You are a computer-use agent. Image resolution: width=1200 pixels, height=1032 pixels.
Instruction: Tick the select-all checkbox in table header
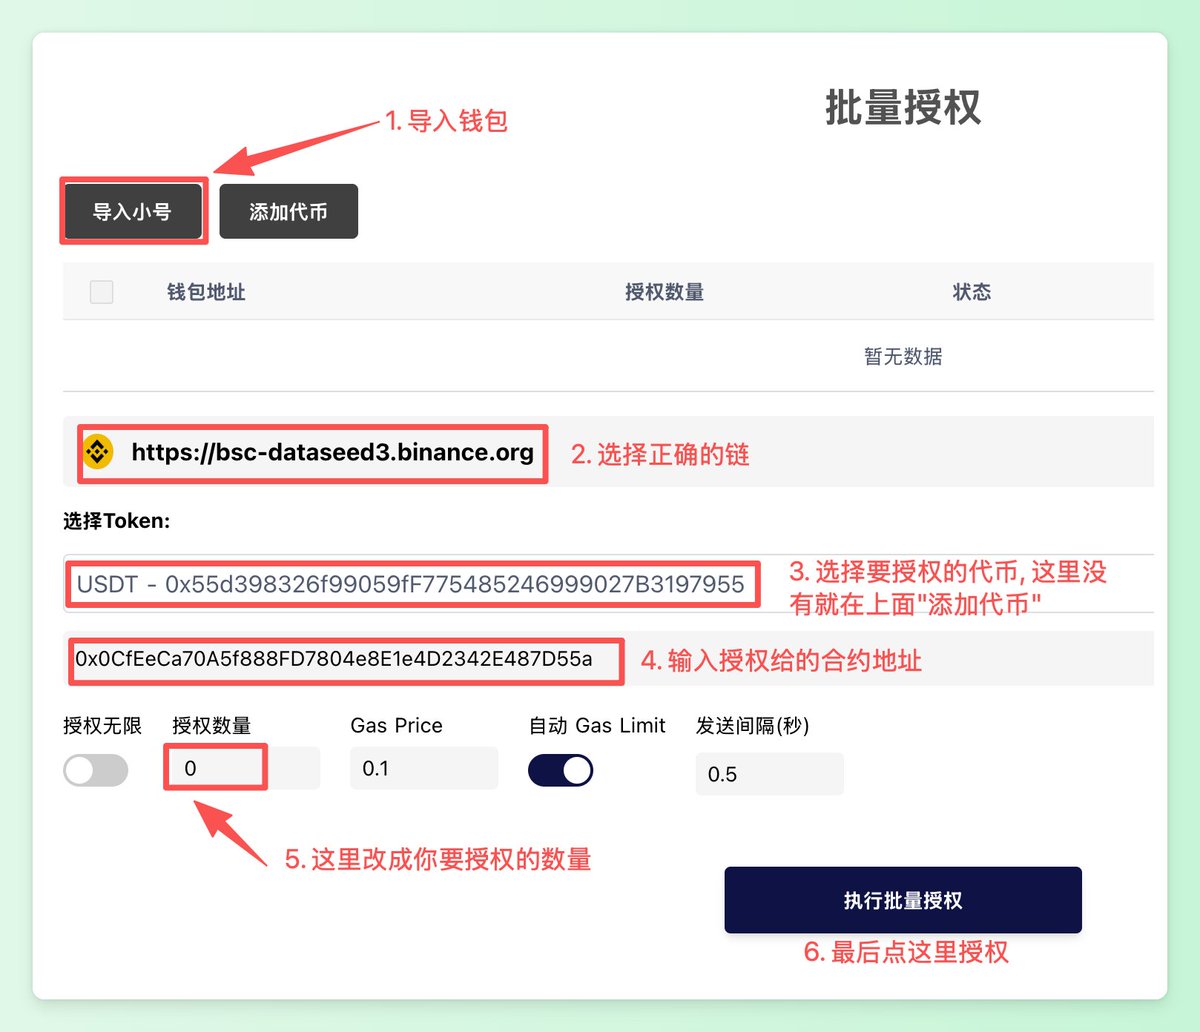click(101, 292)
